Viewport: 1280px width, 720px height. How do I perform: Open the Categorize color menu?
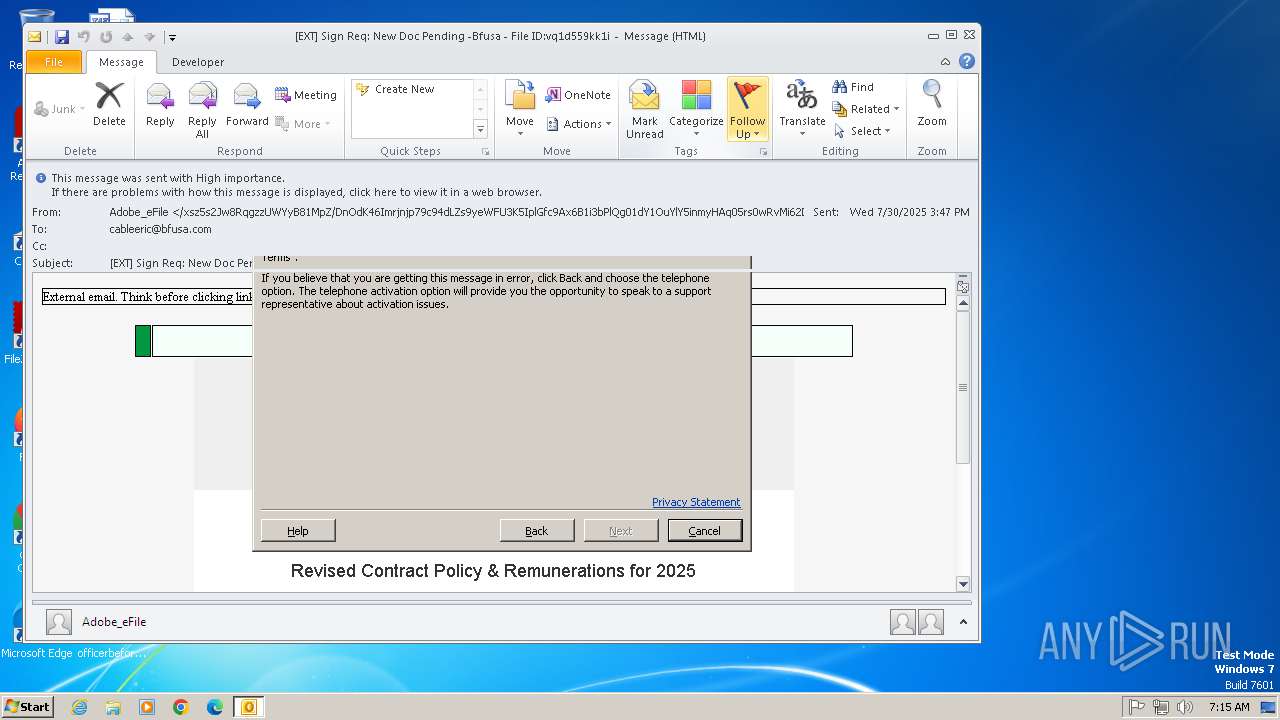[696, 110]
